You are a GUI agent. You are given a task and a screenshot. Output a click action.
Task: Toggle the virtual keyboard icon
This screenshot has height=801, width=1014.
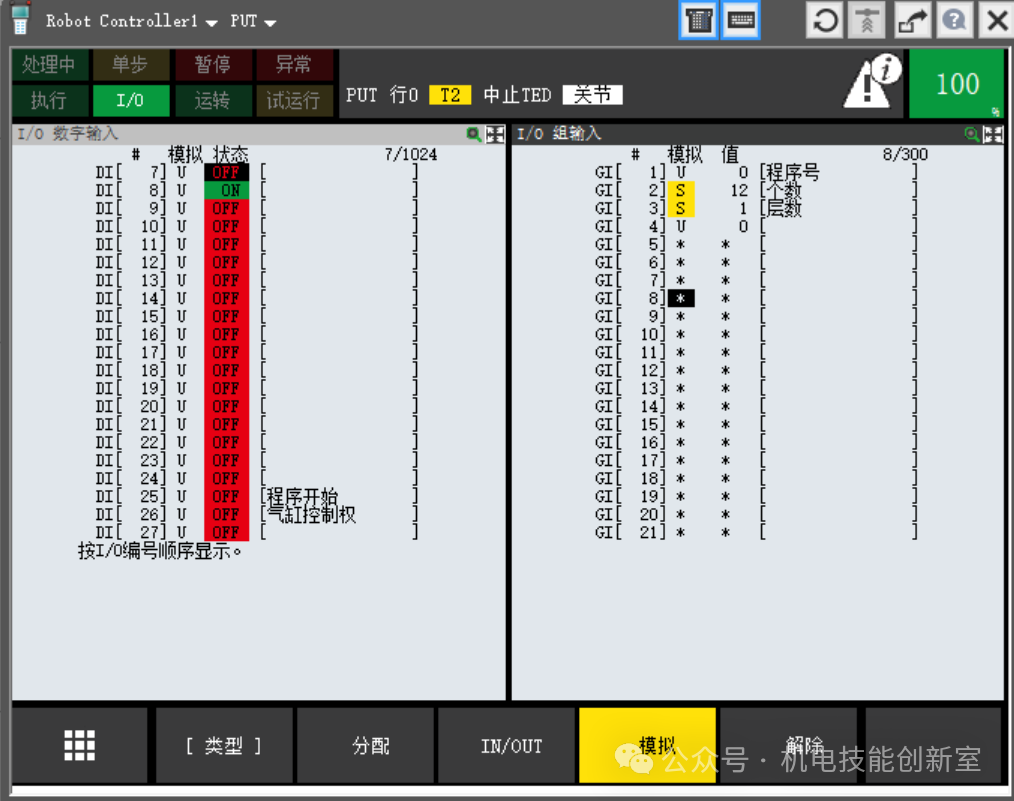coord(740,21)
